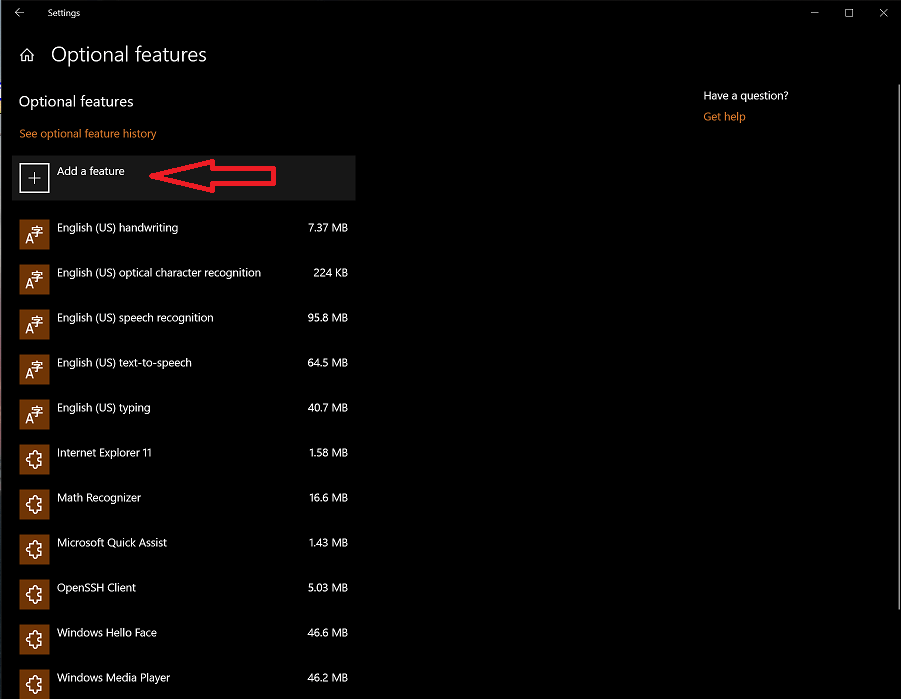Screen dimensions: 901x699
Task: Click the 46.6 MB size value
Action: point(328,633)
